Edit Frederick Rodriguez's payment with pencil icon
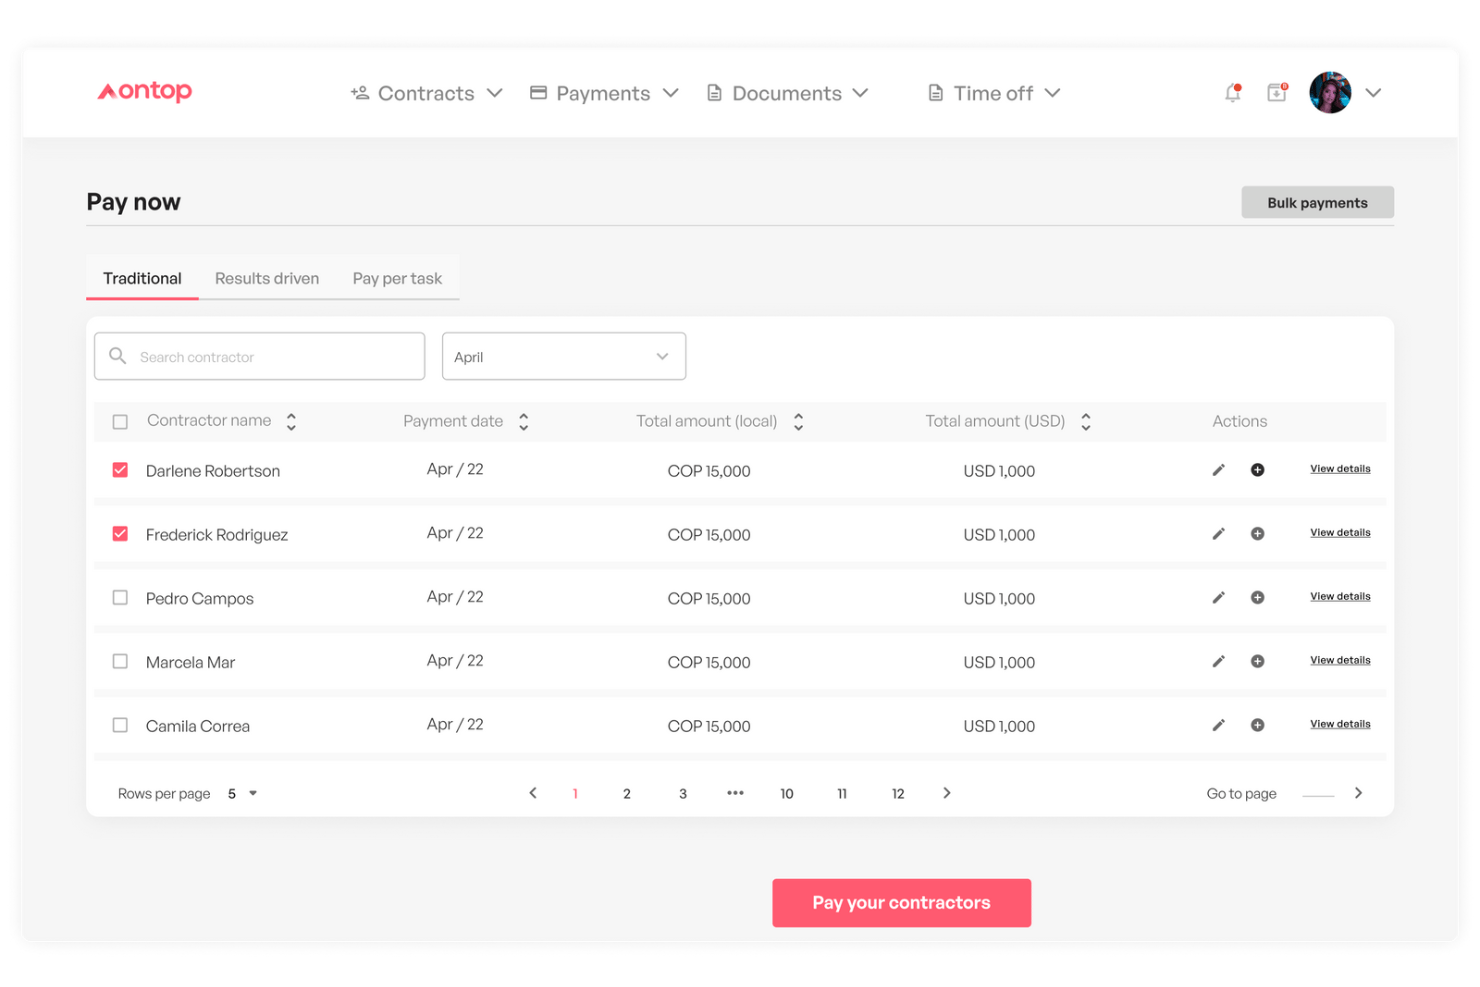 (x=1218, y=534)
